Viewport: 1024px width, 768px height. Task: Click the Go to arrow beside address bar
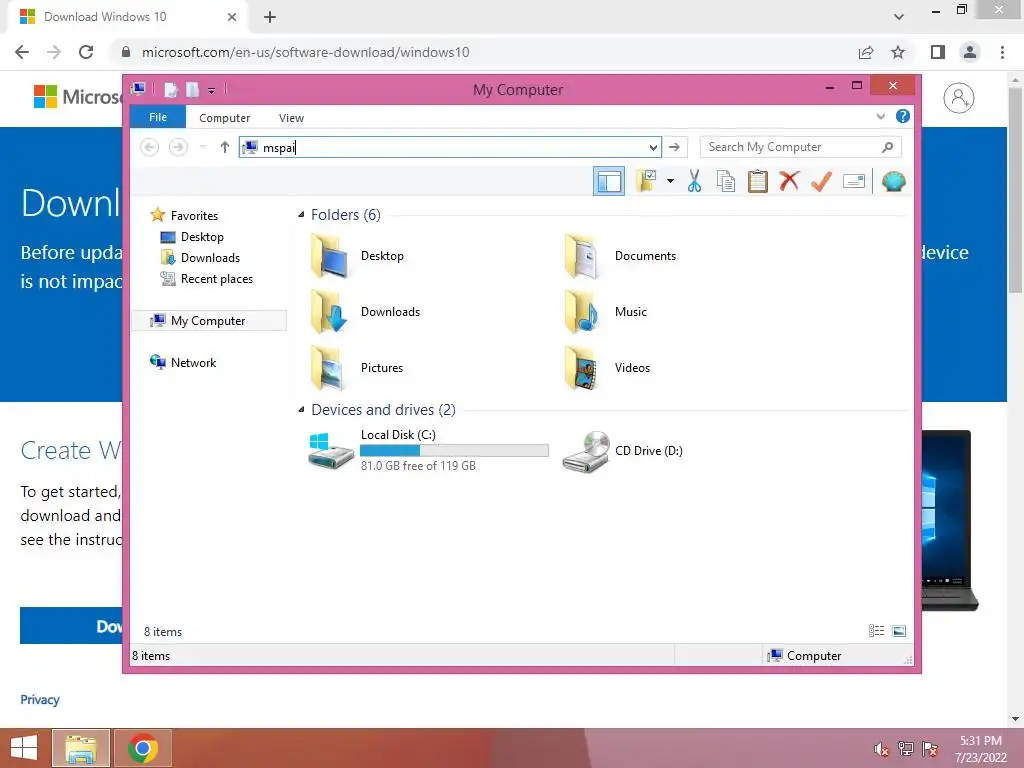[x=675, y=148]
